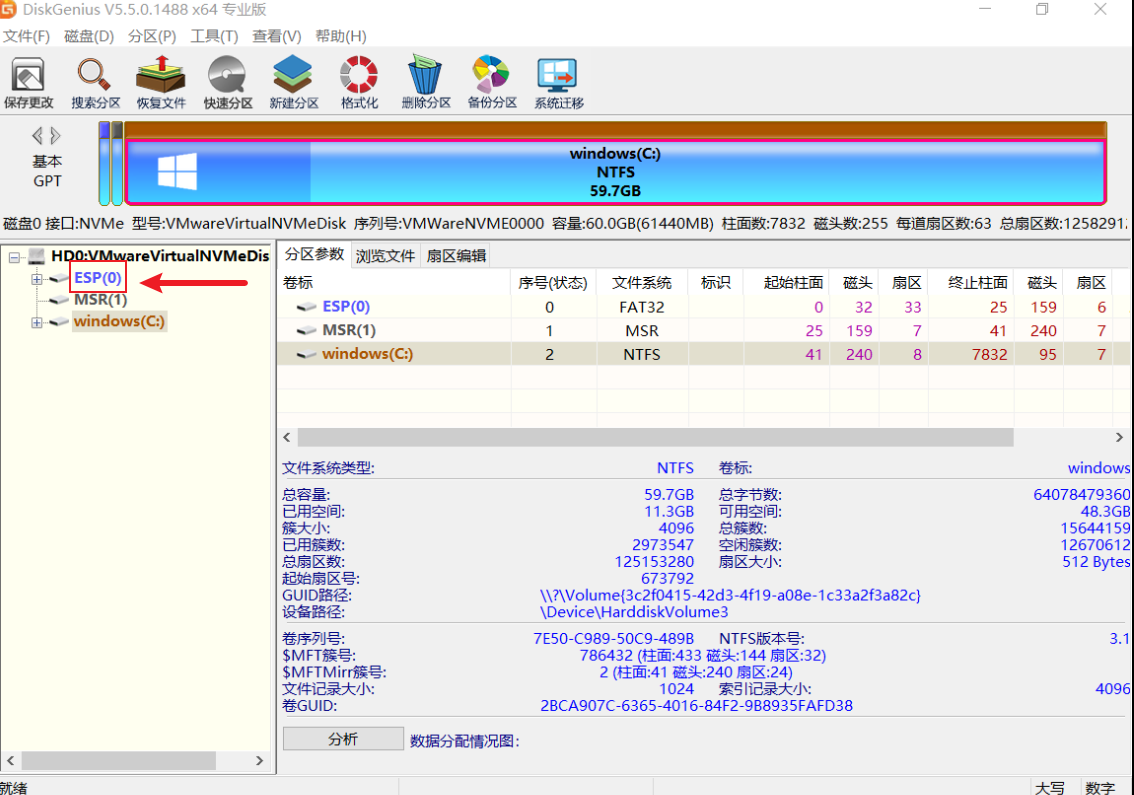Screen dimensions: 1134x795
Task: Open the View (查看) menu
Action: 276,36
